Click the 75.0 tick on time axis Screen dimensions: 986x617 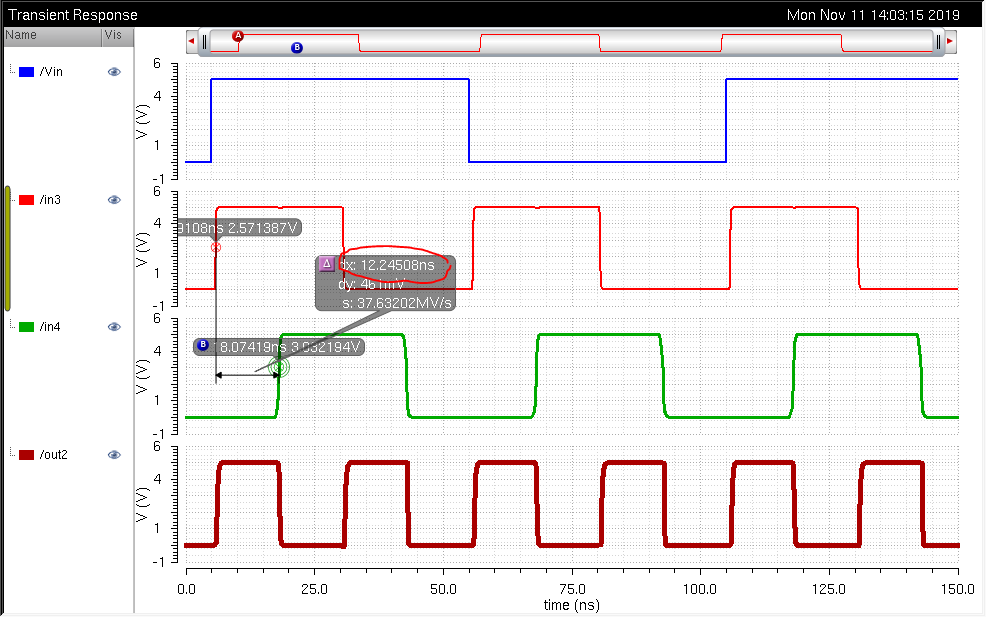point(572,589)
